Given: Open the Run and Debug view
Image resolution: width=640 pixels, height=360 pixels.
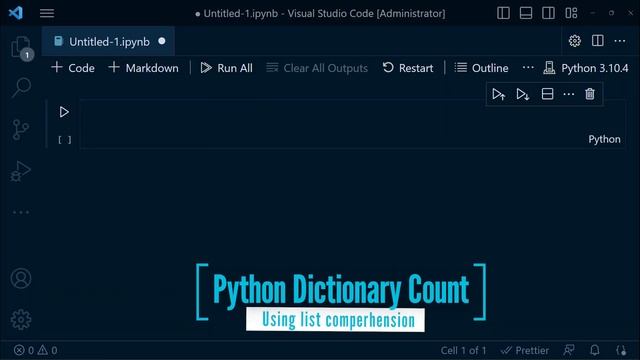Looking at the screenshot, I should tap(21, 171).
